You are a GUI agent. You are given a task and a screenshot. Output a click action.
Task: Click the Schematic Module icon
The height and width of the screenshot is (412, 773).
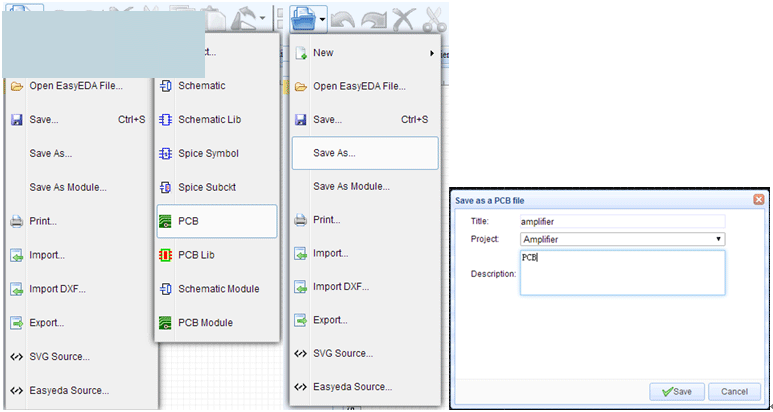point(166,289)
